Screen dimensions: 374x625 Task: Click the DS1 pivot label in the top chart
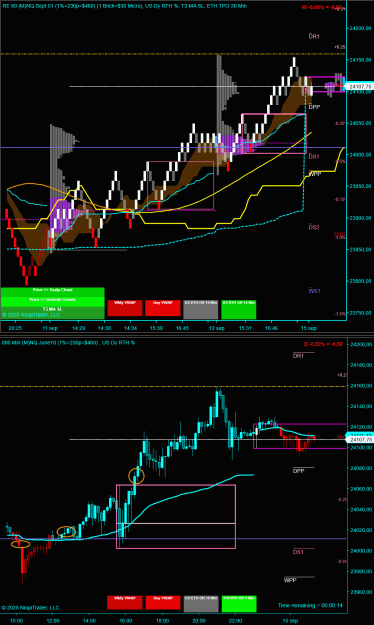point(314,157)
